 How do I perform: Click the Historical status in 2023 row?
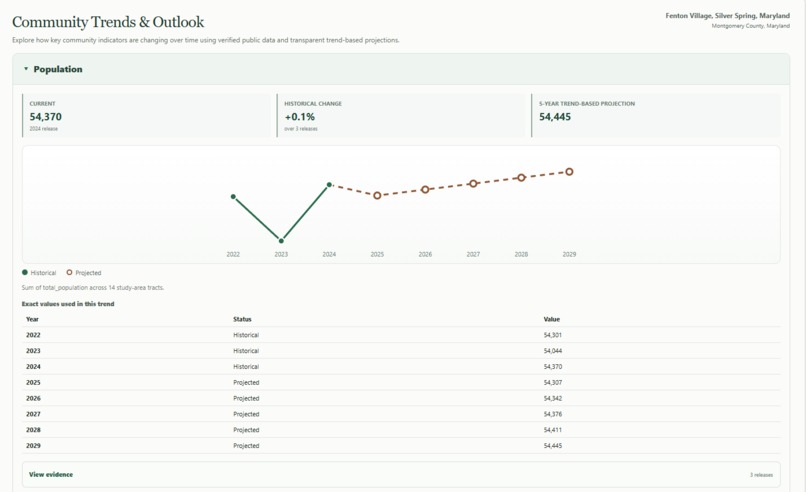[246, 351]
